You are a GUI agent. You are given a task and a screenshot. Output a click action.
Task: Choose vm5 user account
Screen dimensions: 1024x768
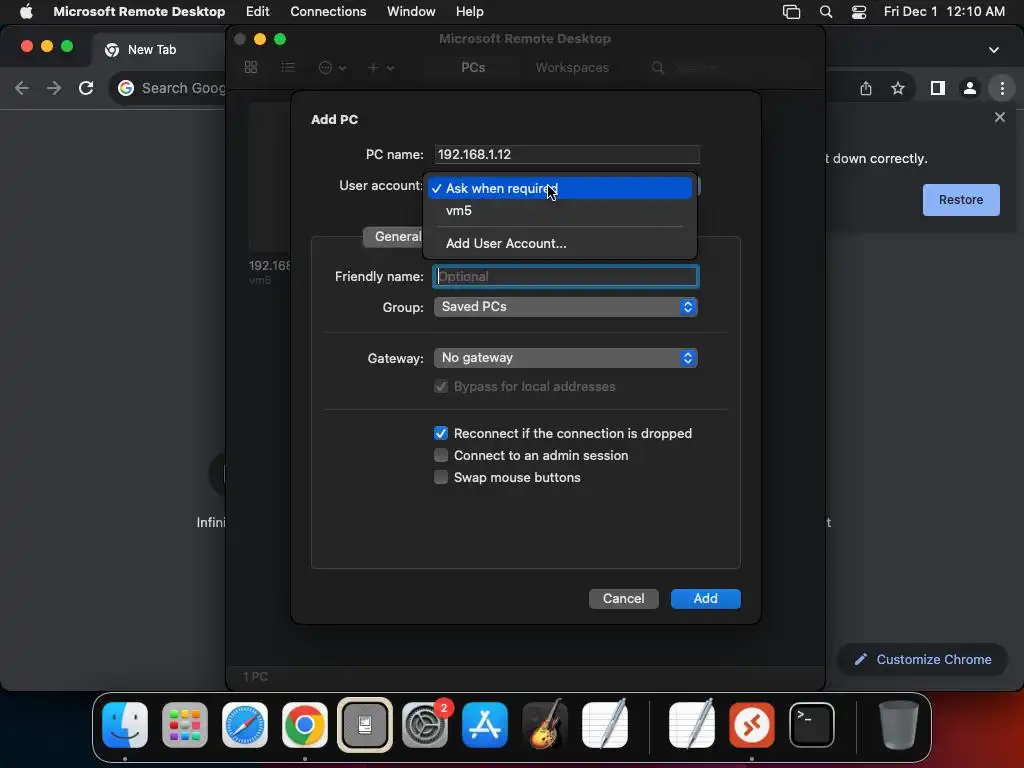(560, 210)
